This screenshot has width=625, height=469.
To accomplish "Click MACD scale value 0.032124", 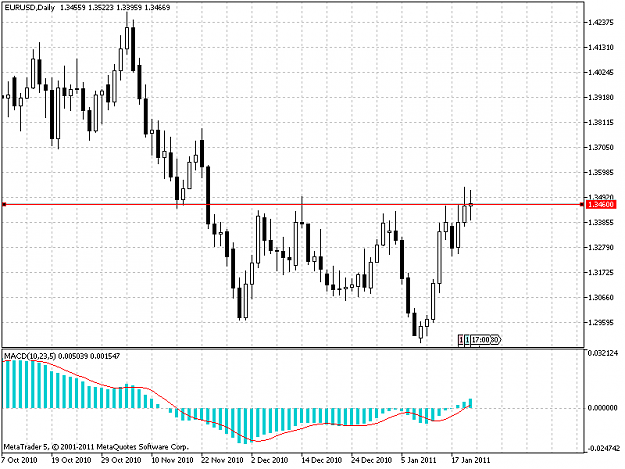I will 603,353.
